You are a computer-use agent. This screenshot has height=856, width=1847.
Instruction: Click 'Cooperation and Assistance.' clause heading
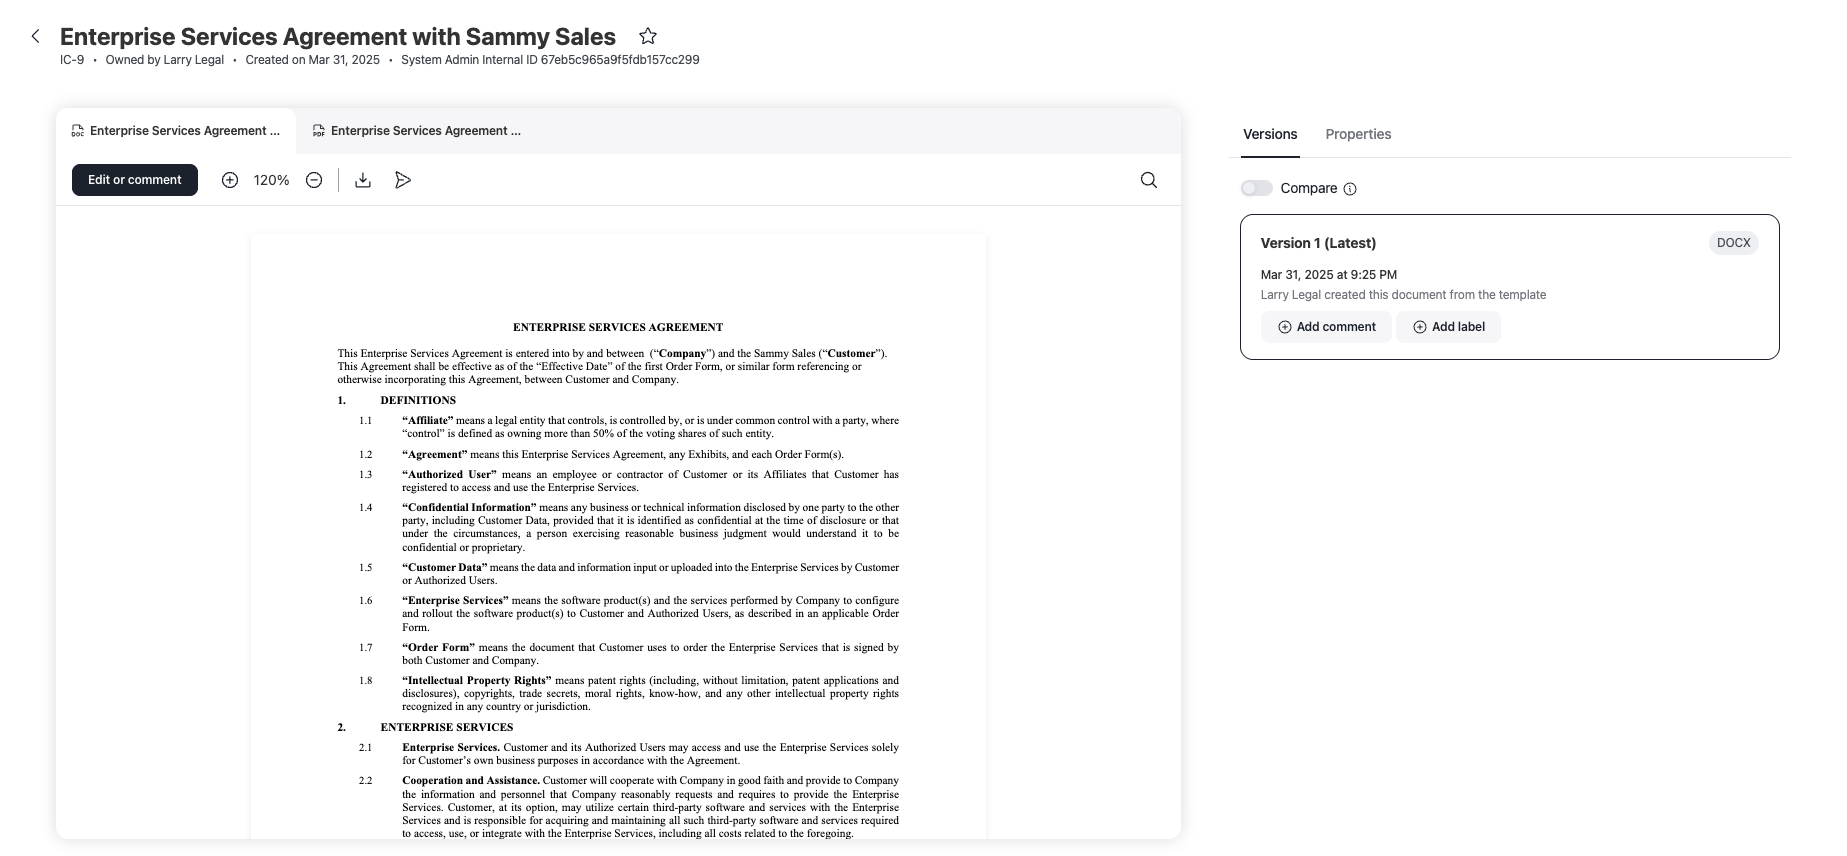pos(471,781)
